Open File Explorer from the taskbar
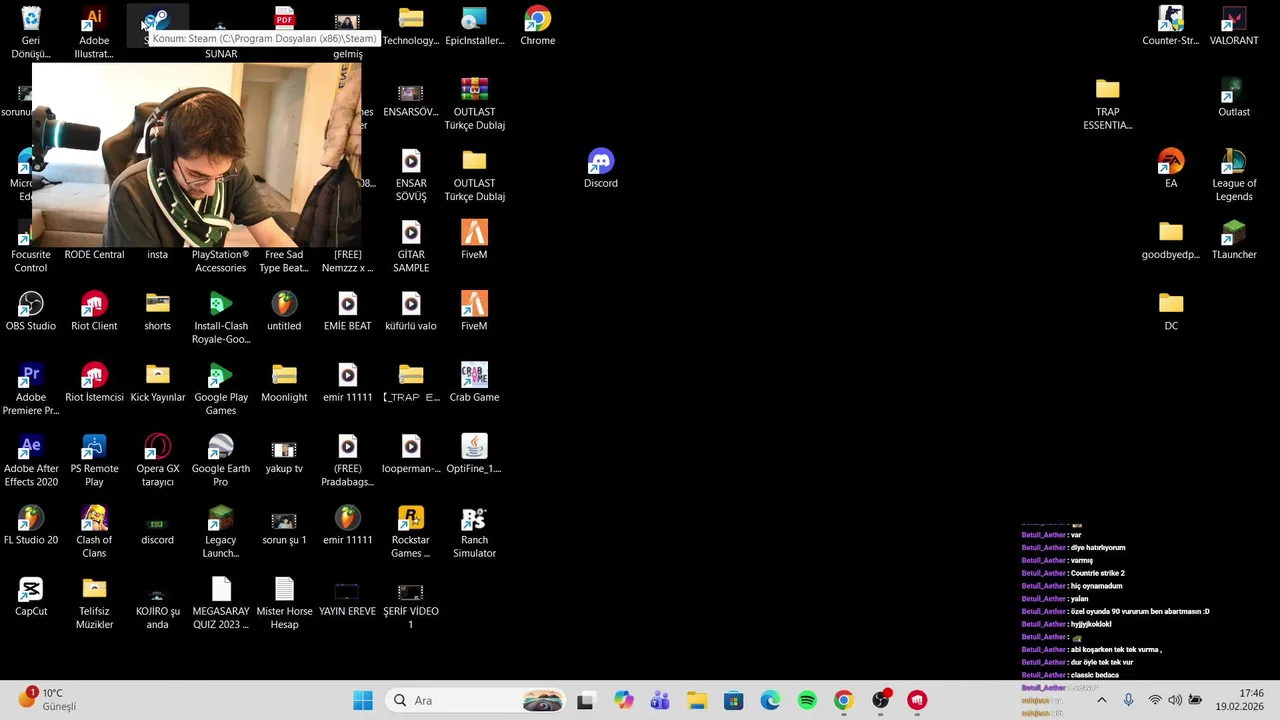1280x720 pixels. tap(697, 700)
